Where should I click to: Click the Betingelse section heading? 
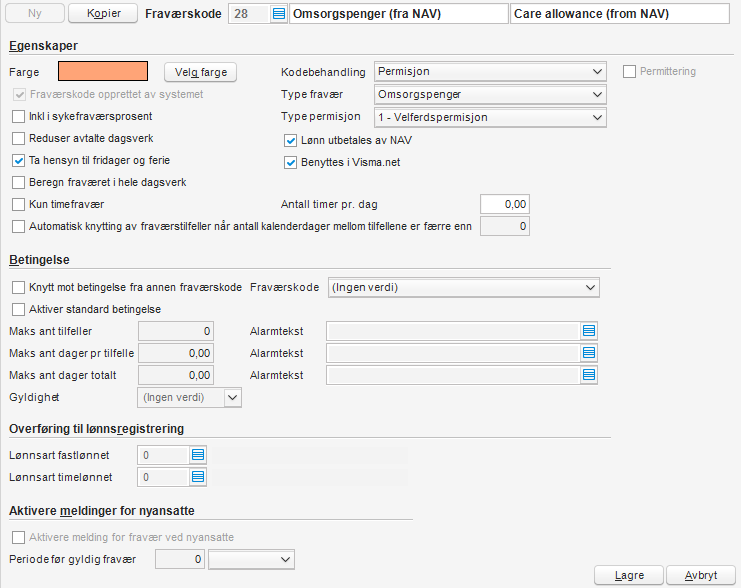[x=39, y=260]
